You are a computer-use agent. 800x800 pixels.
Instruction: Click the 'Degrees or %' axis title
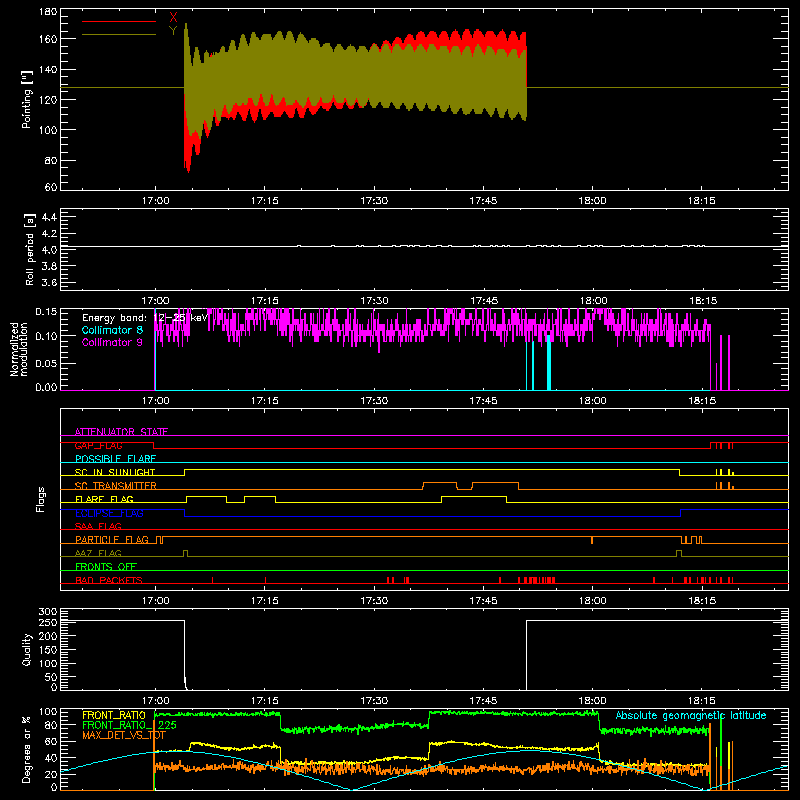point(27,749)
